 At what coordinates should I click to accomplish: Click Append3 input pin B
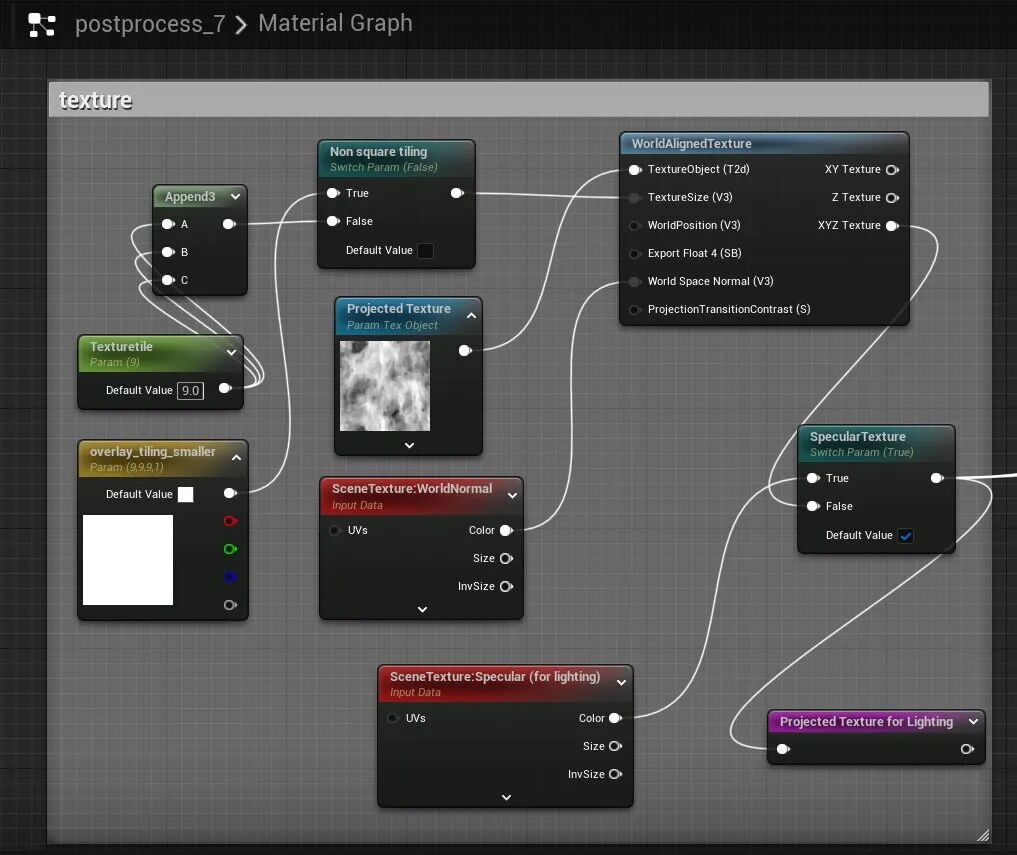[168, 252]
